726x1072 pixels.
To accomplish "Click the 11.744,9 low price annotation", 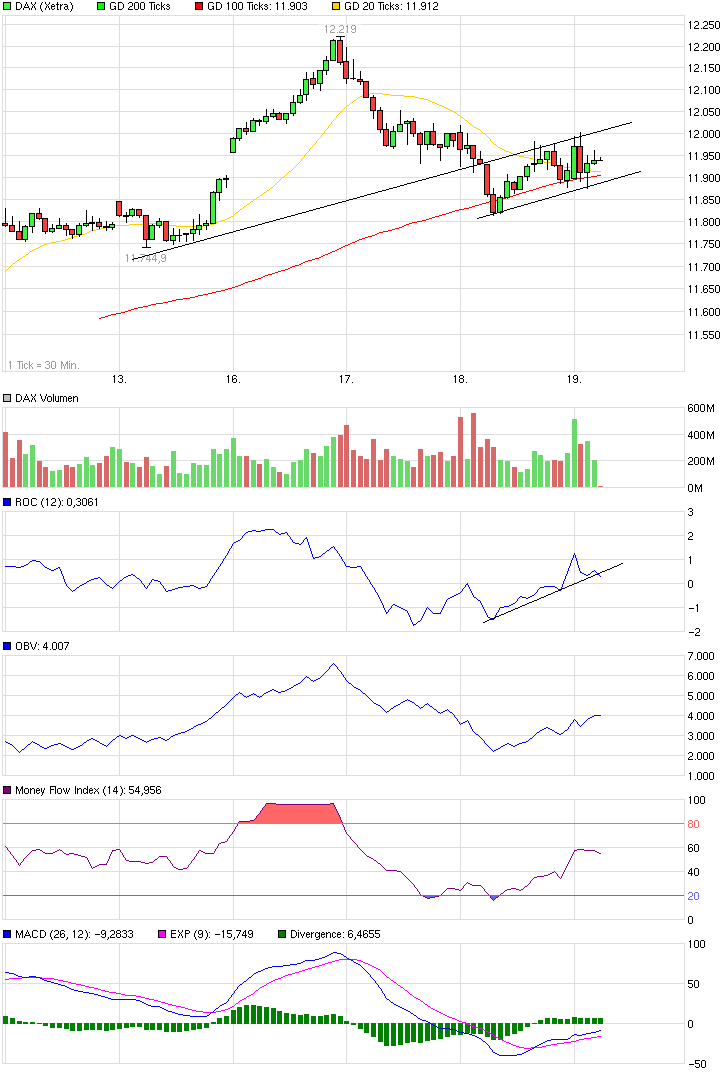I will click(146, 258).
